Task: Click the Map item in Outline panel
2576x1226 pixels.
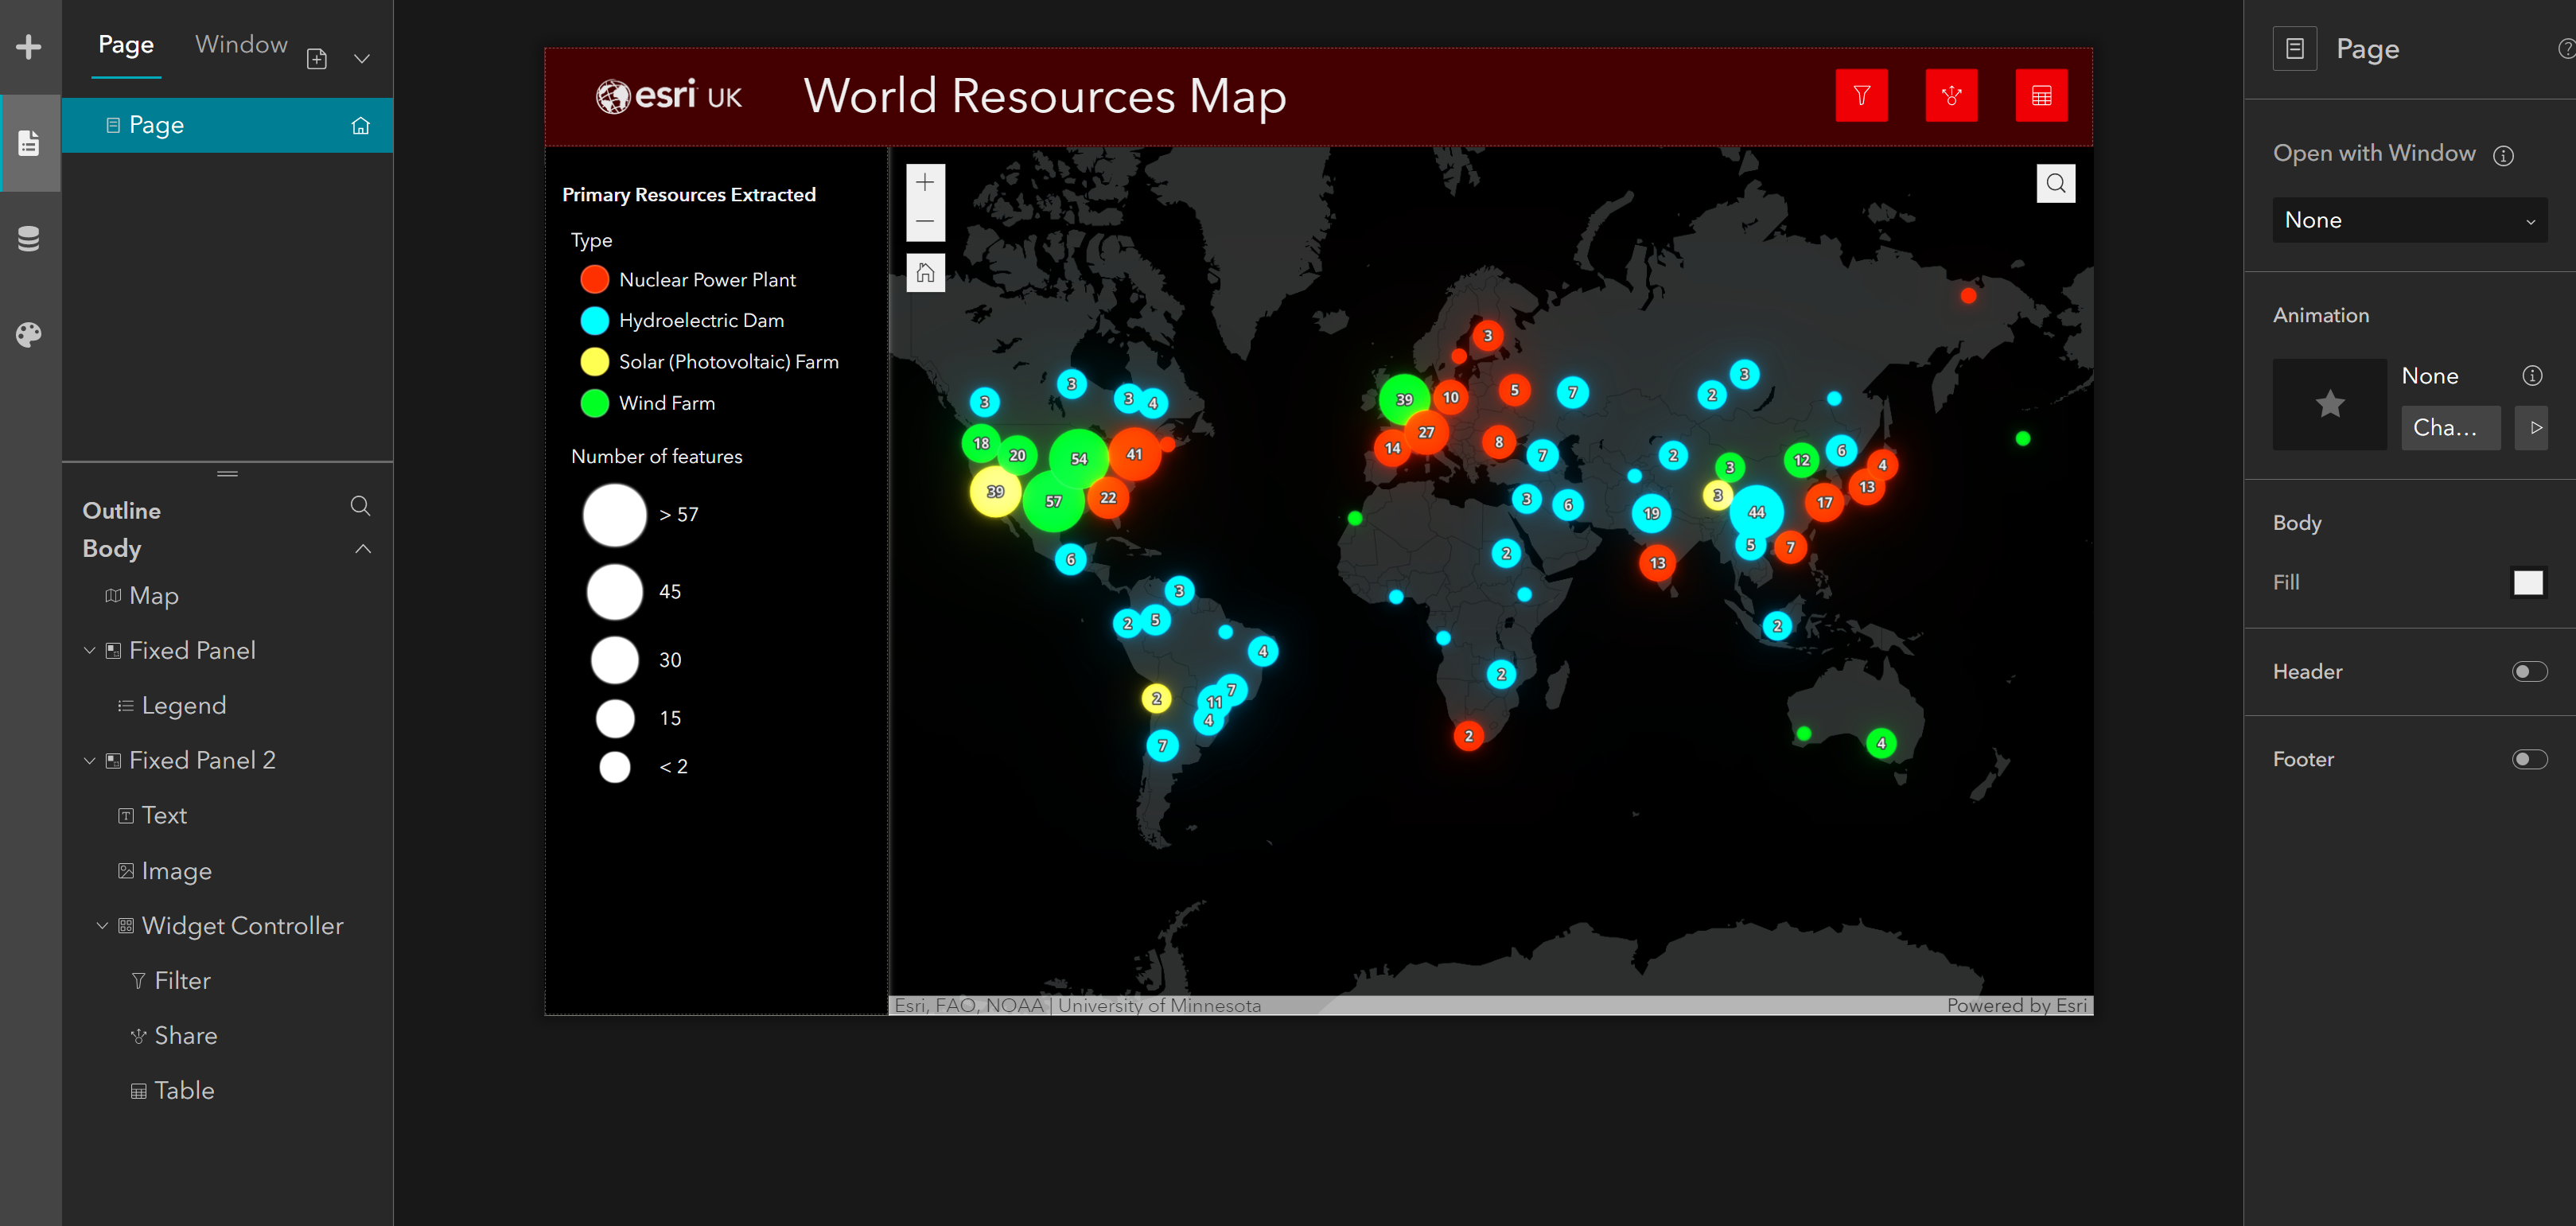Action: 151,595
